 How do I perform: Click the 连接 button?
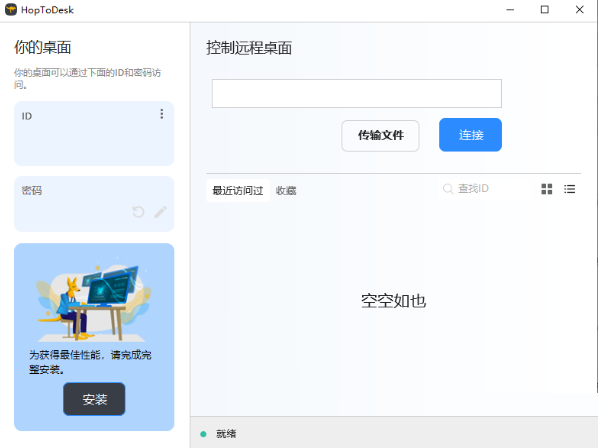(x=470, y=135)
